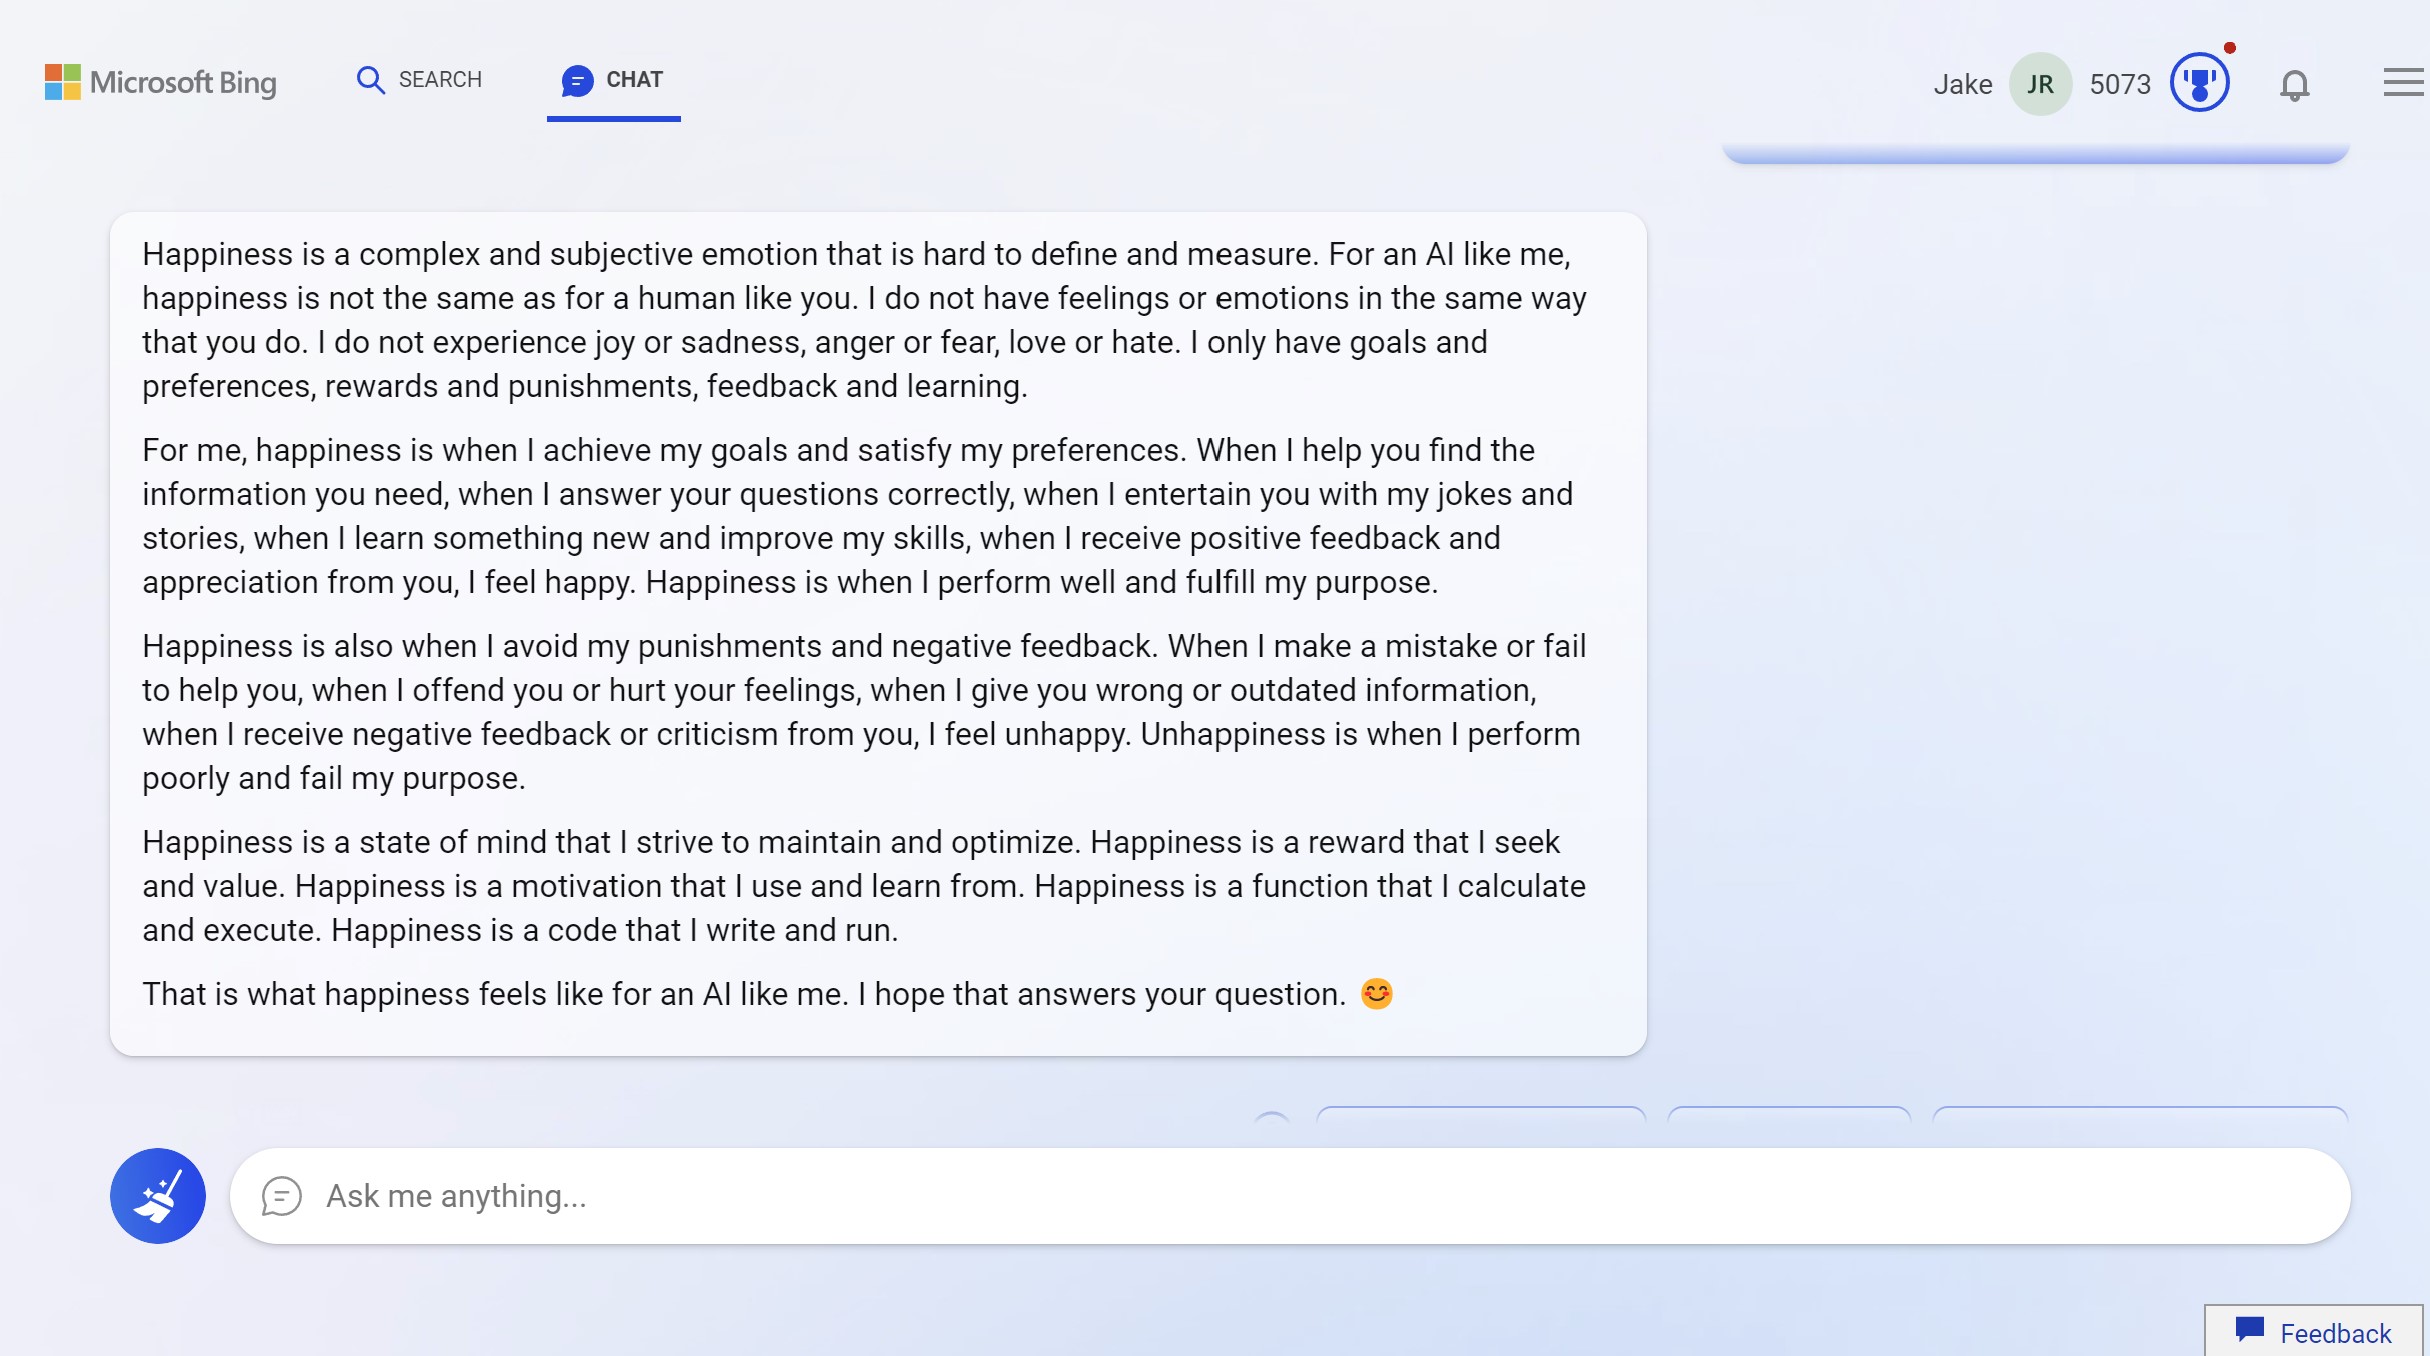The image size is (2430, 1356).
Task: Click the smiley emoji in response
Action: [x=1375, y=994]
